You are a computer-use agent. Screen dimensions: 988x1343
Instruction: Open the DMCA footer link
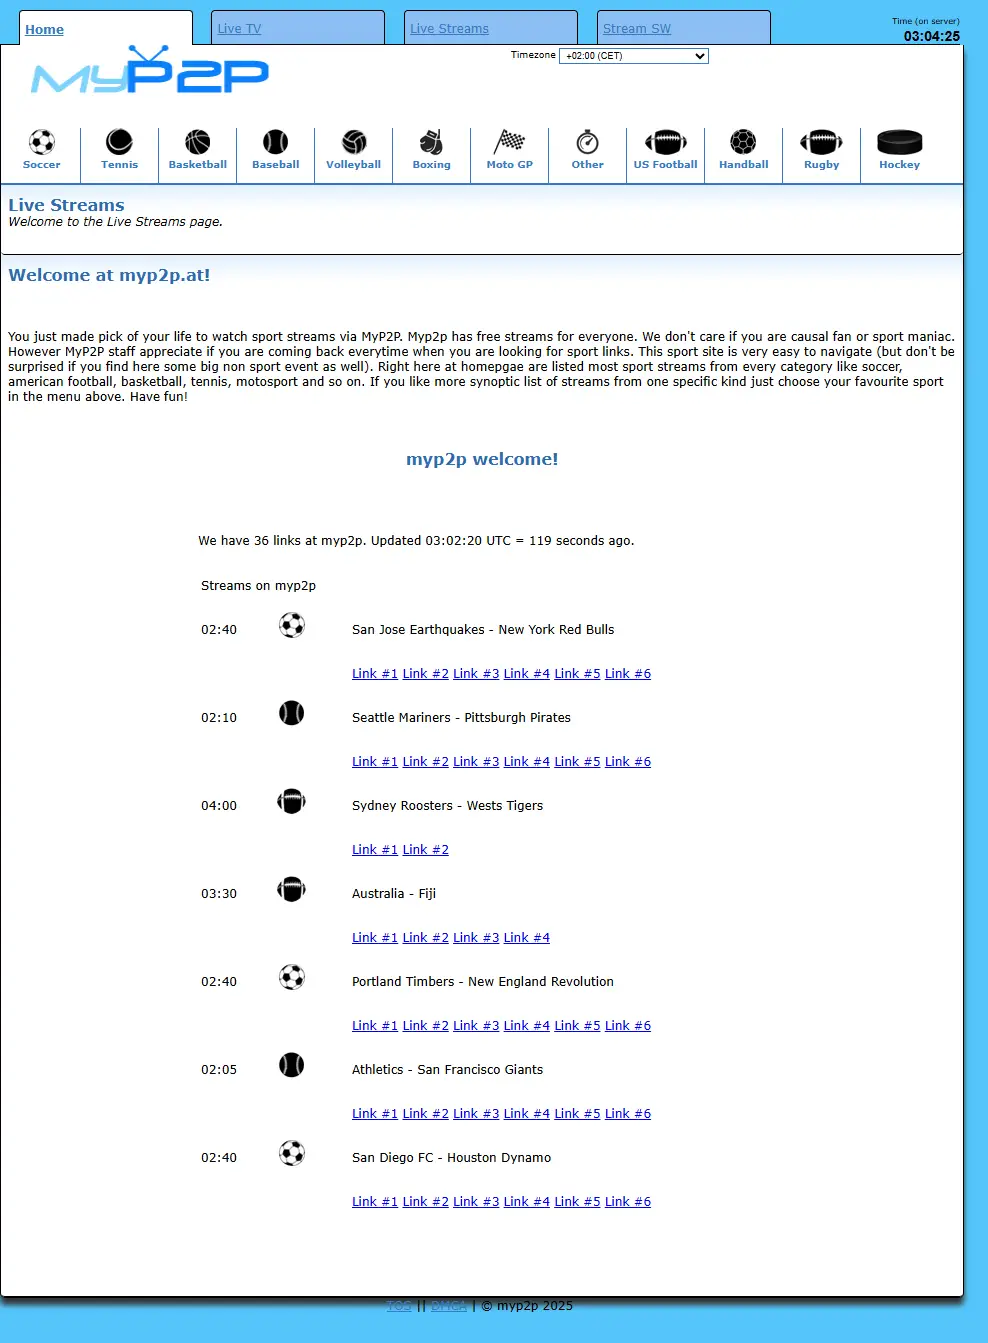(449, 1306)
